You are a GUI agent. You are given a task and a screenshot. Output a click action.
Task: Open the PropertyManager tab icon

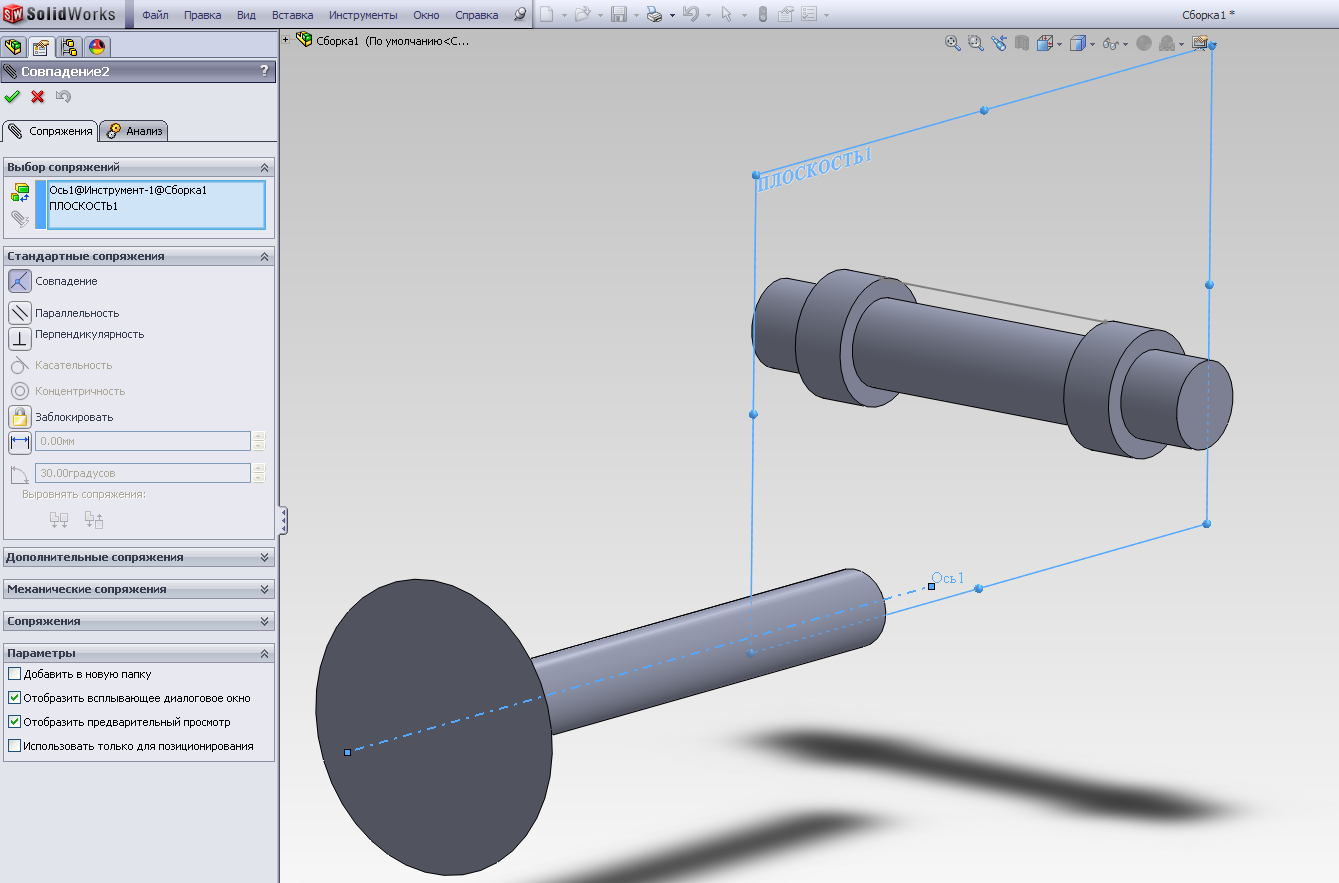[40, 47]
